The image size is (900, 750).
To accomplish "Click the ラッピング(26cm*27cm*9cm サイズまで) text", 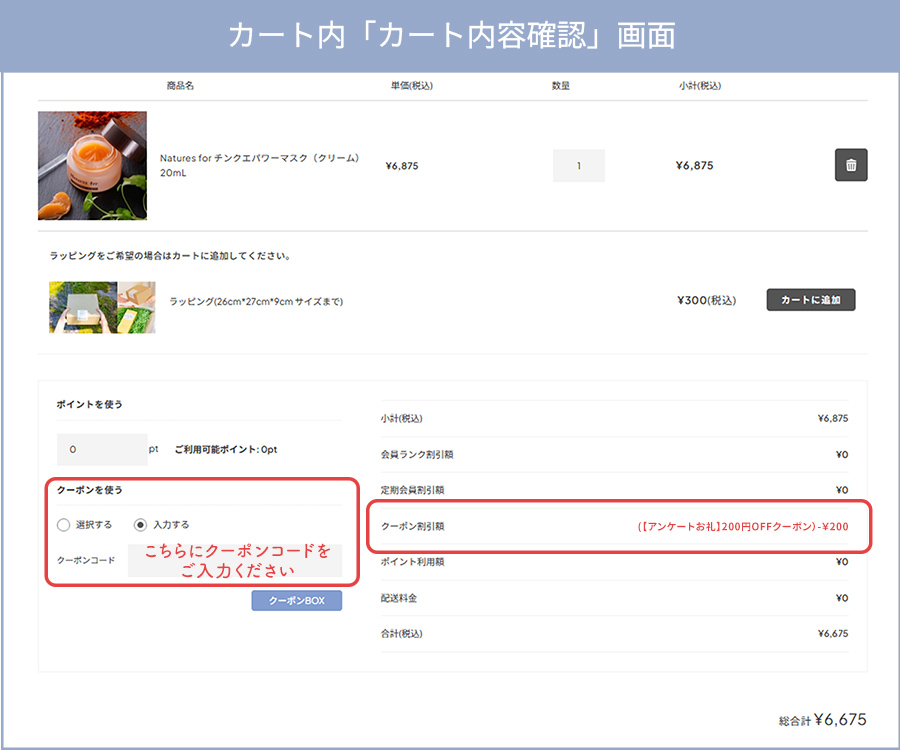I will pyautogui.click(x=256, y=301).
